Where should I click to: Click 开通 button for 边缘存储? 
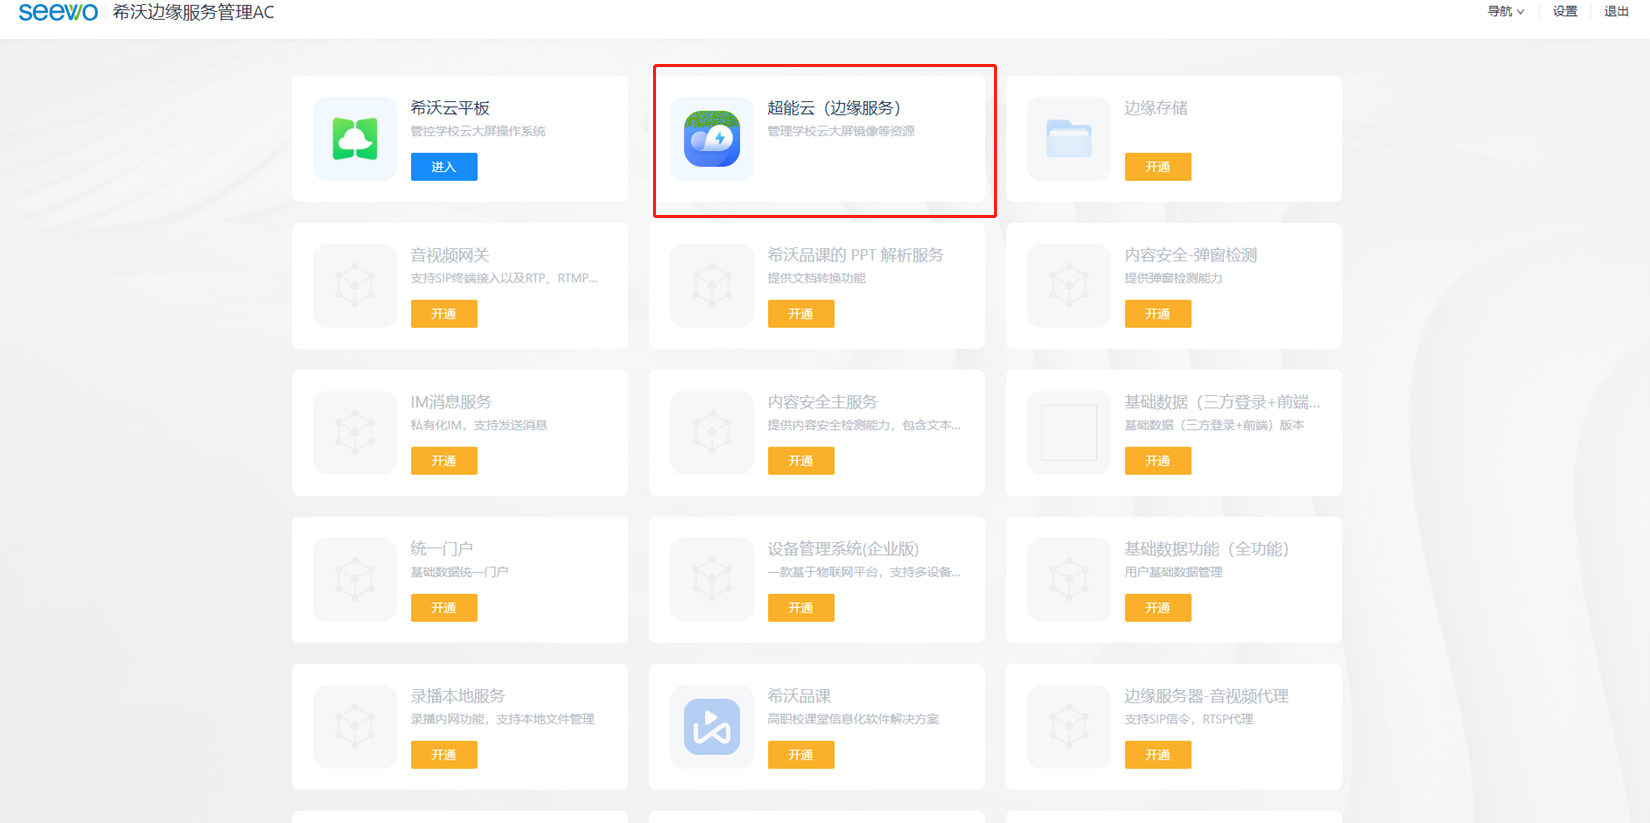click(1158, 167)
